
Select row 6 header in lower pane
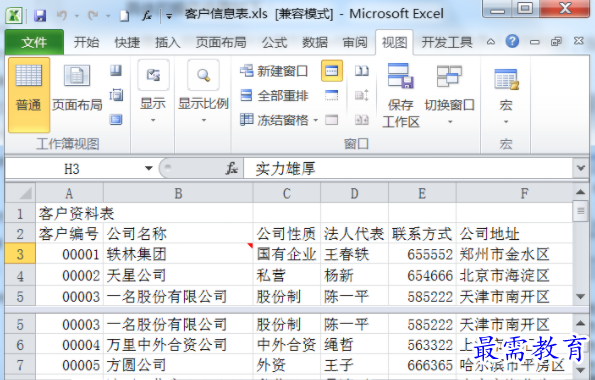(20, 345)
